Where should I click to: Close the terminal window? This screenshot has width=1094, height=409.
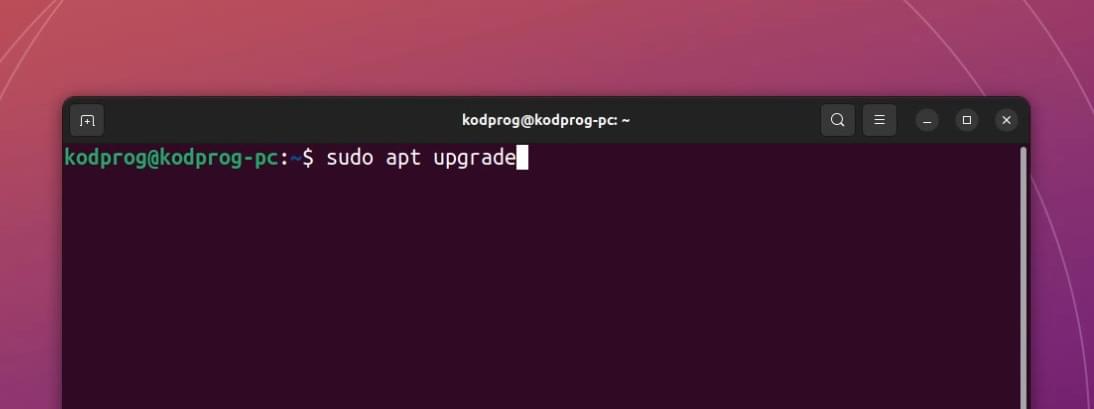[1006, 120]
